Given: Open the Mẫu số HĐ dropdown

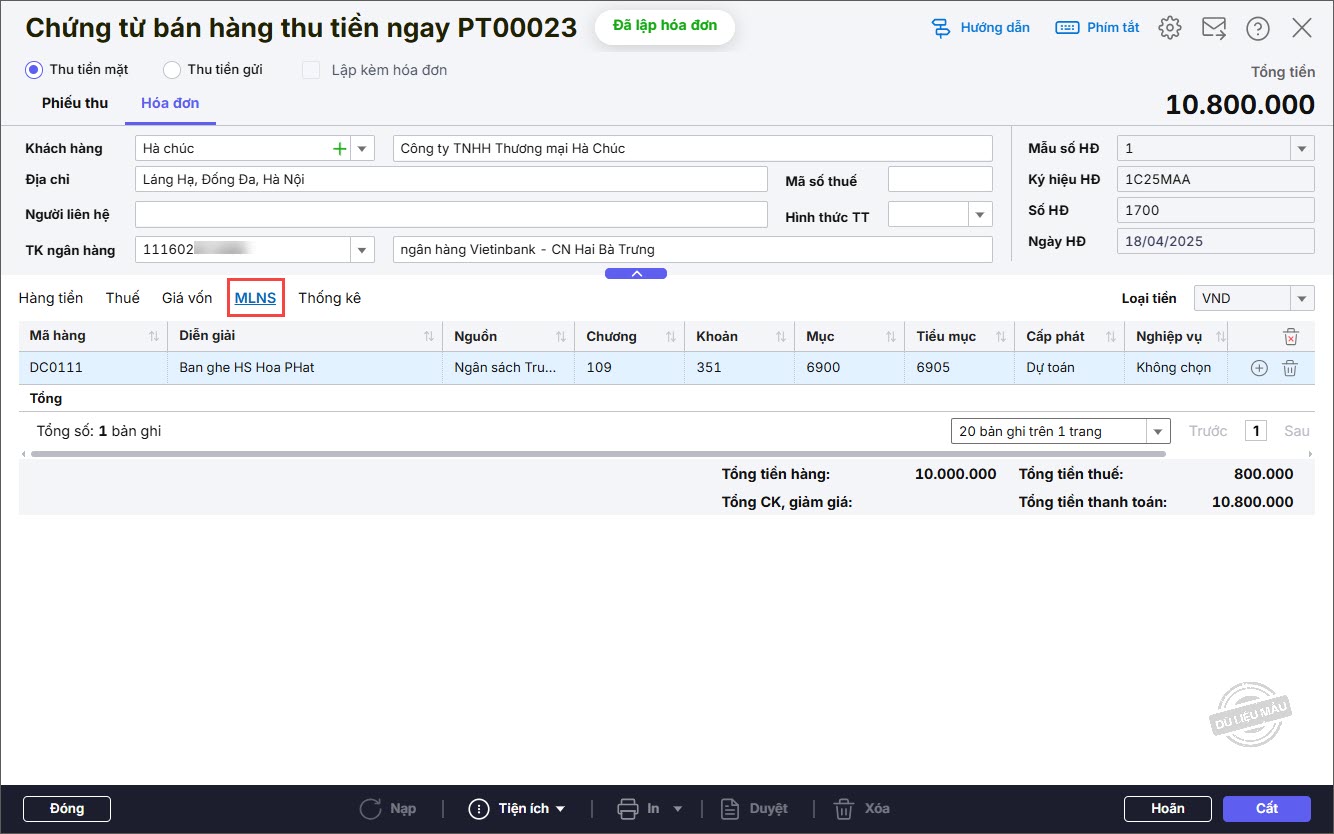Looking at the screenshot, I should coord(1301,149).
